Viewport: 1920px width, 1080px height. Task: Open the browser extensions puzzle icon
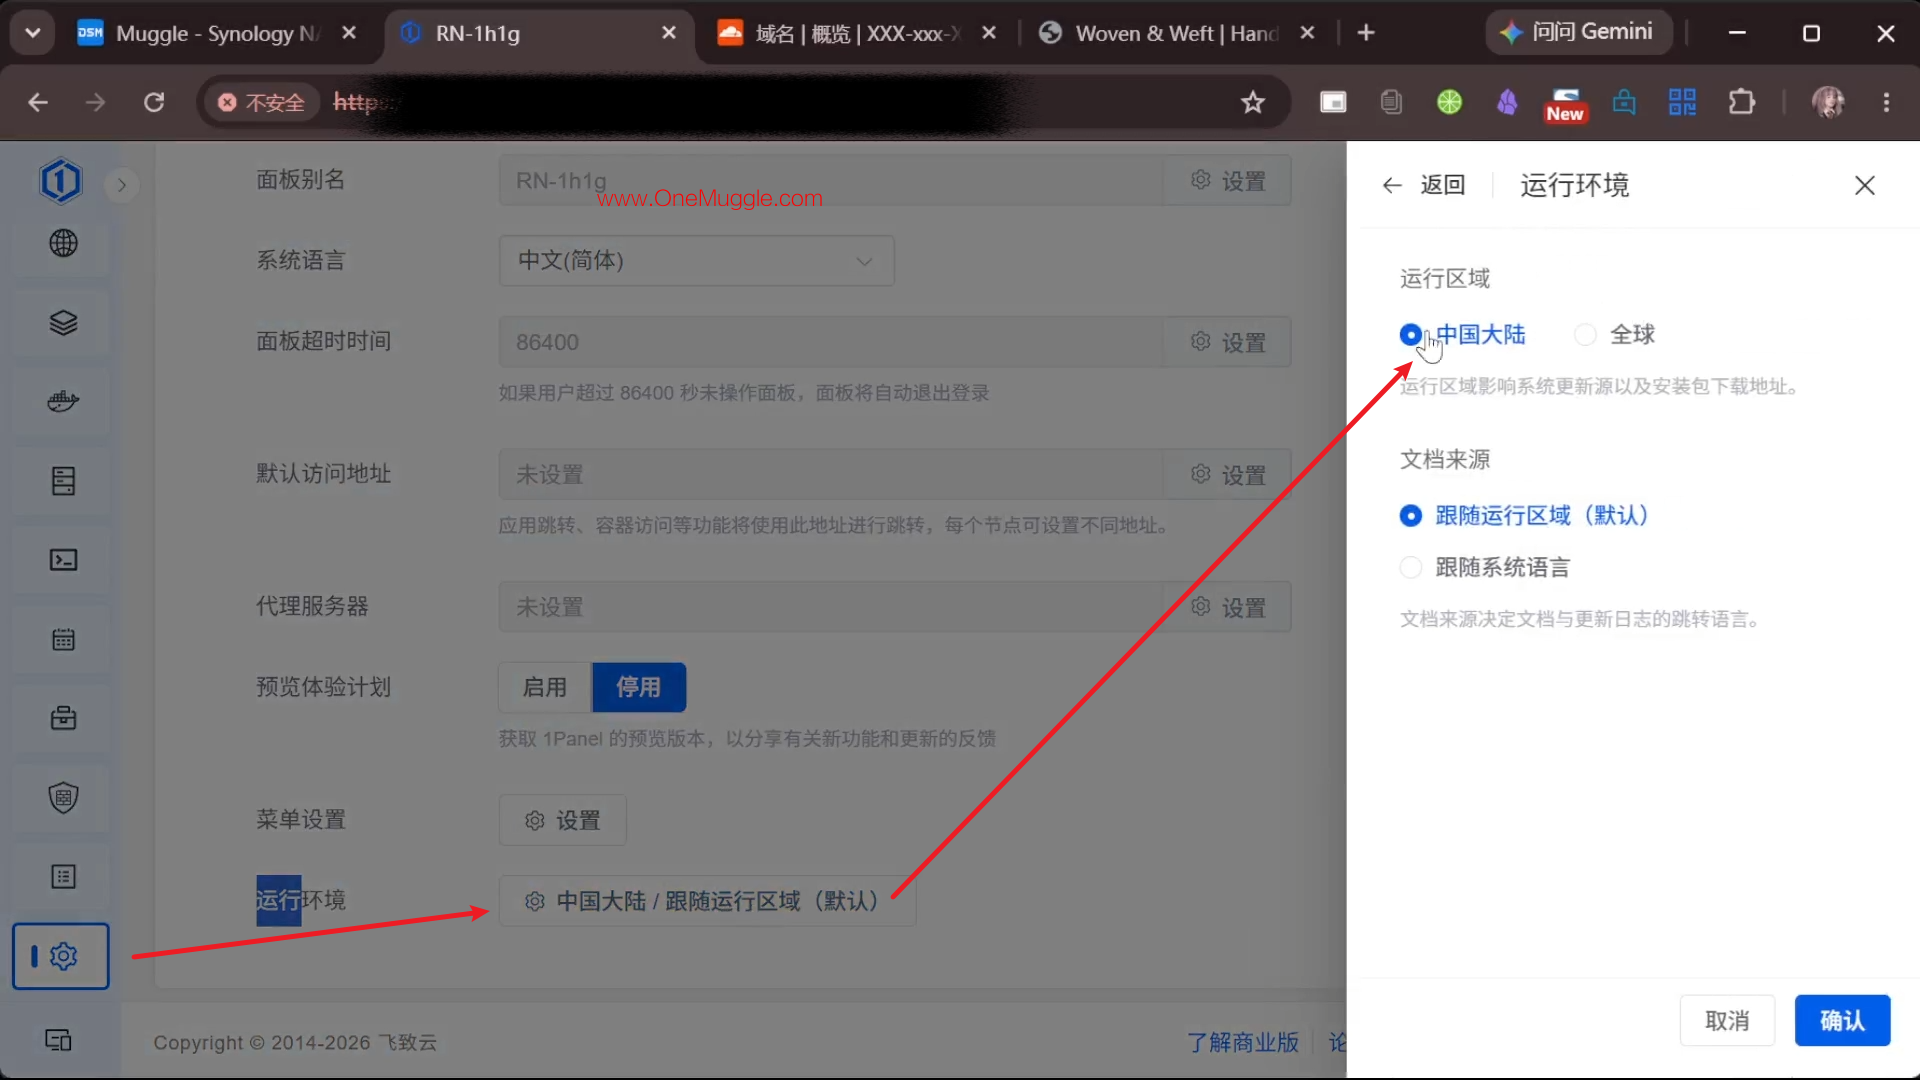(x=1741, y=102)
